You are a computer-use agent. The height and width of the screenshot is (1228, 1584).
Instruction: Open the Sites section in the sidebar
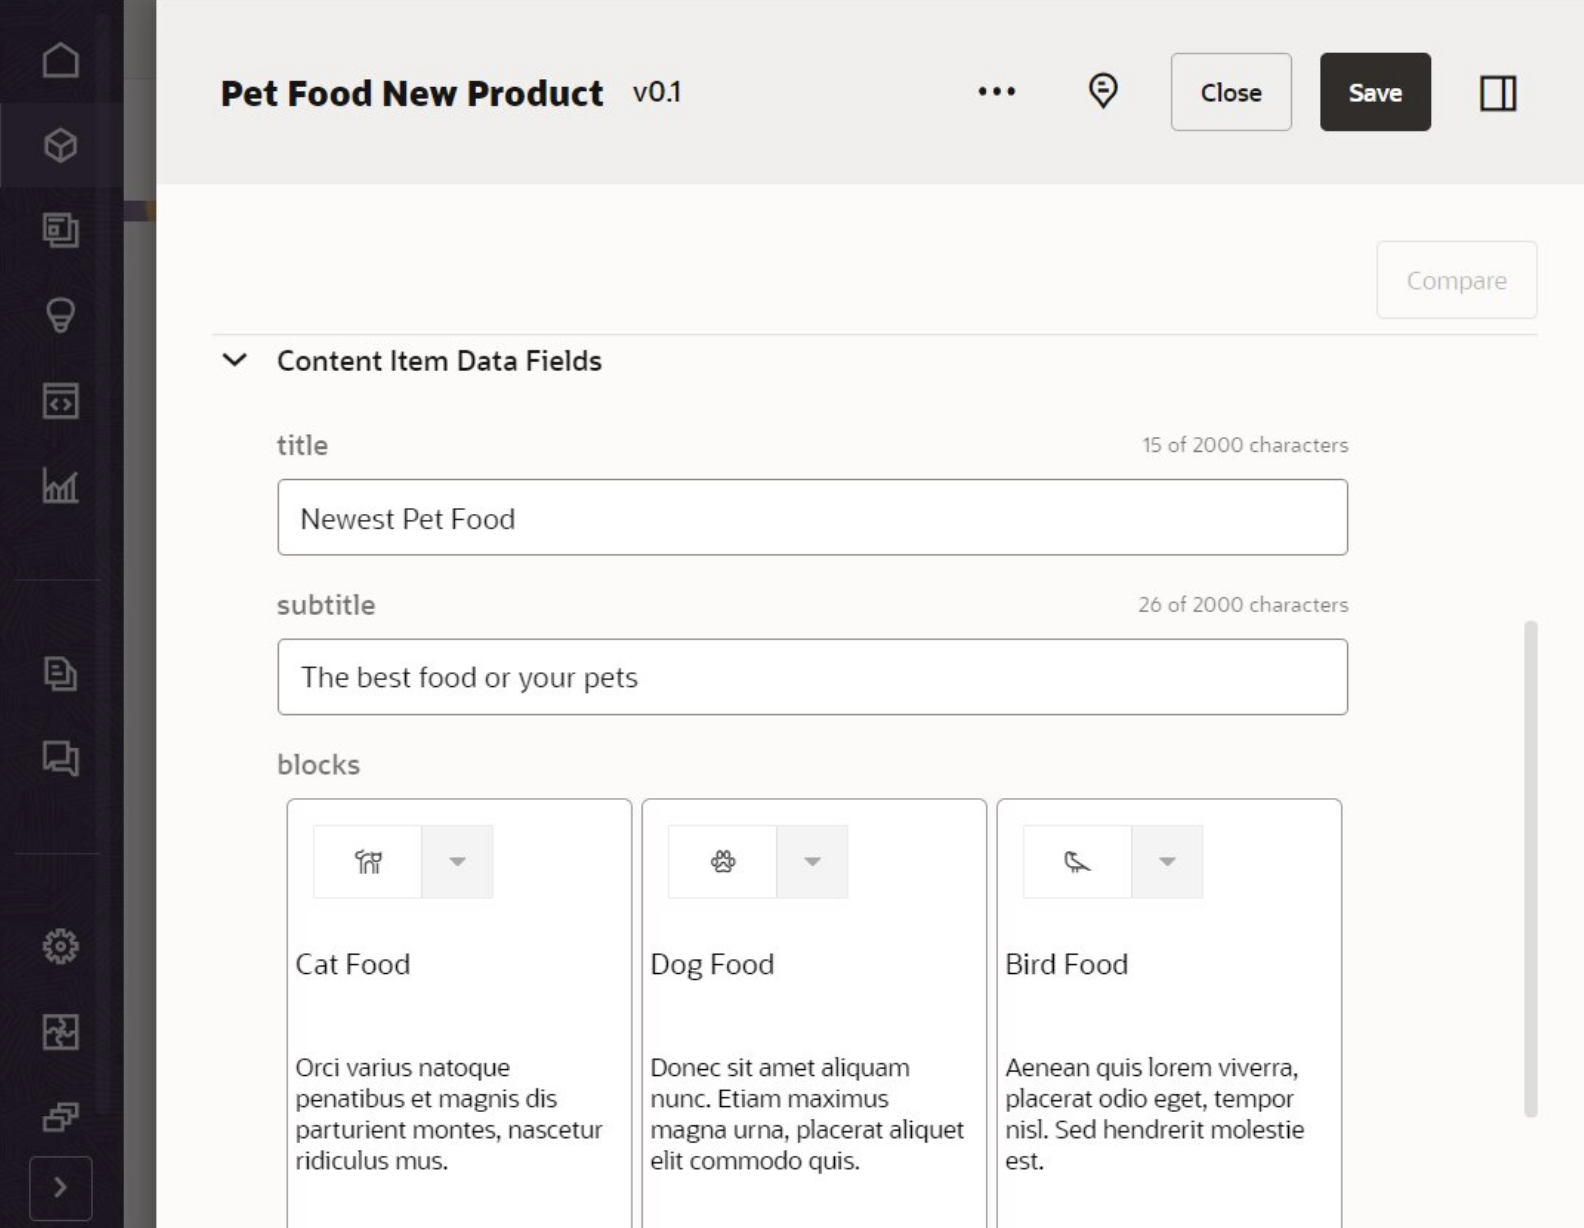[x=61, y=228]
